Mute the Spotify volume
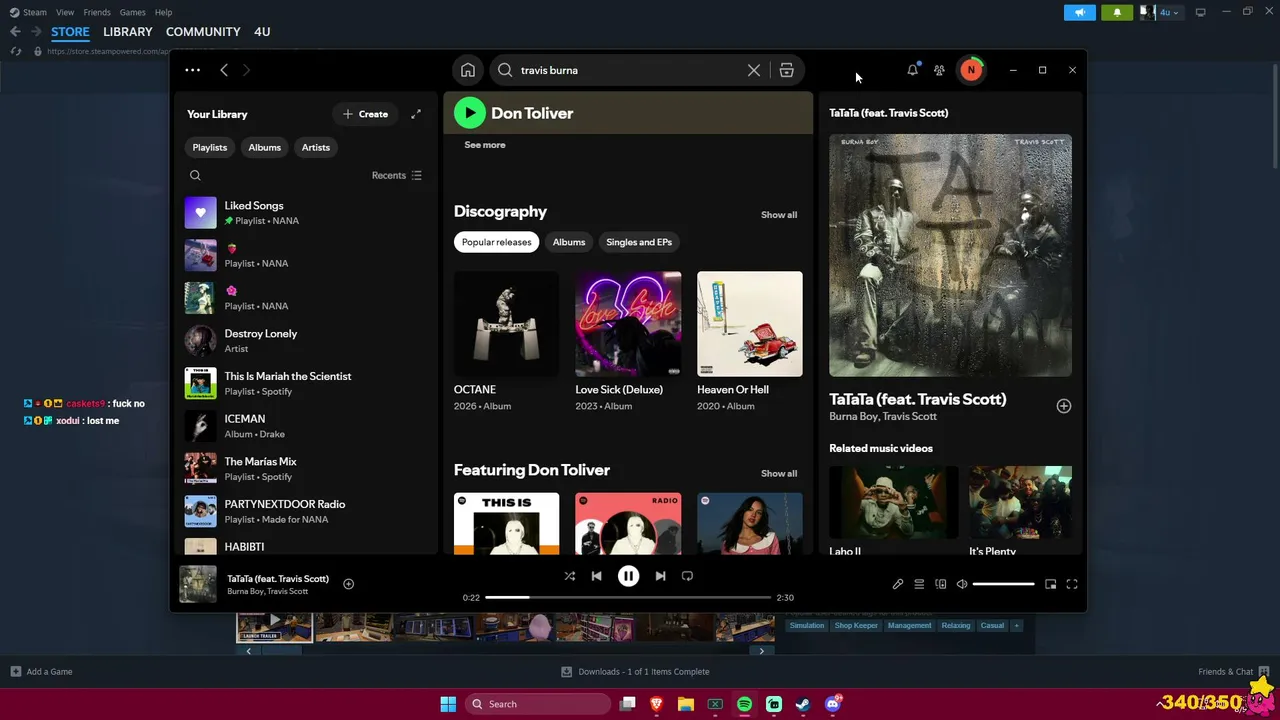 tap(962, 584)
